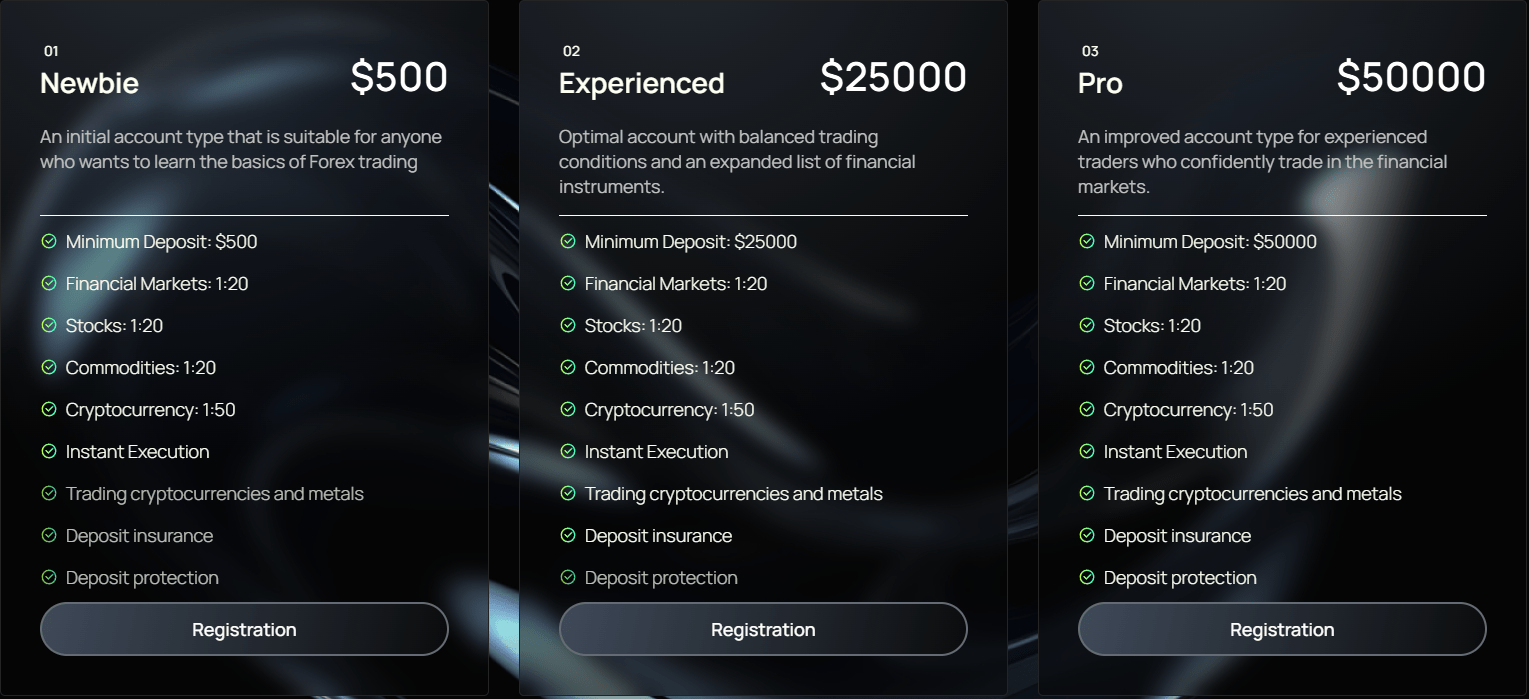Click check icon by Experienced Financial Markets: 1:20
Viewport: 1529px width, 699px height.
[568, 283]
